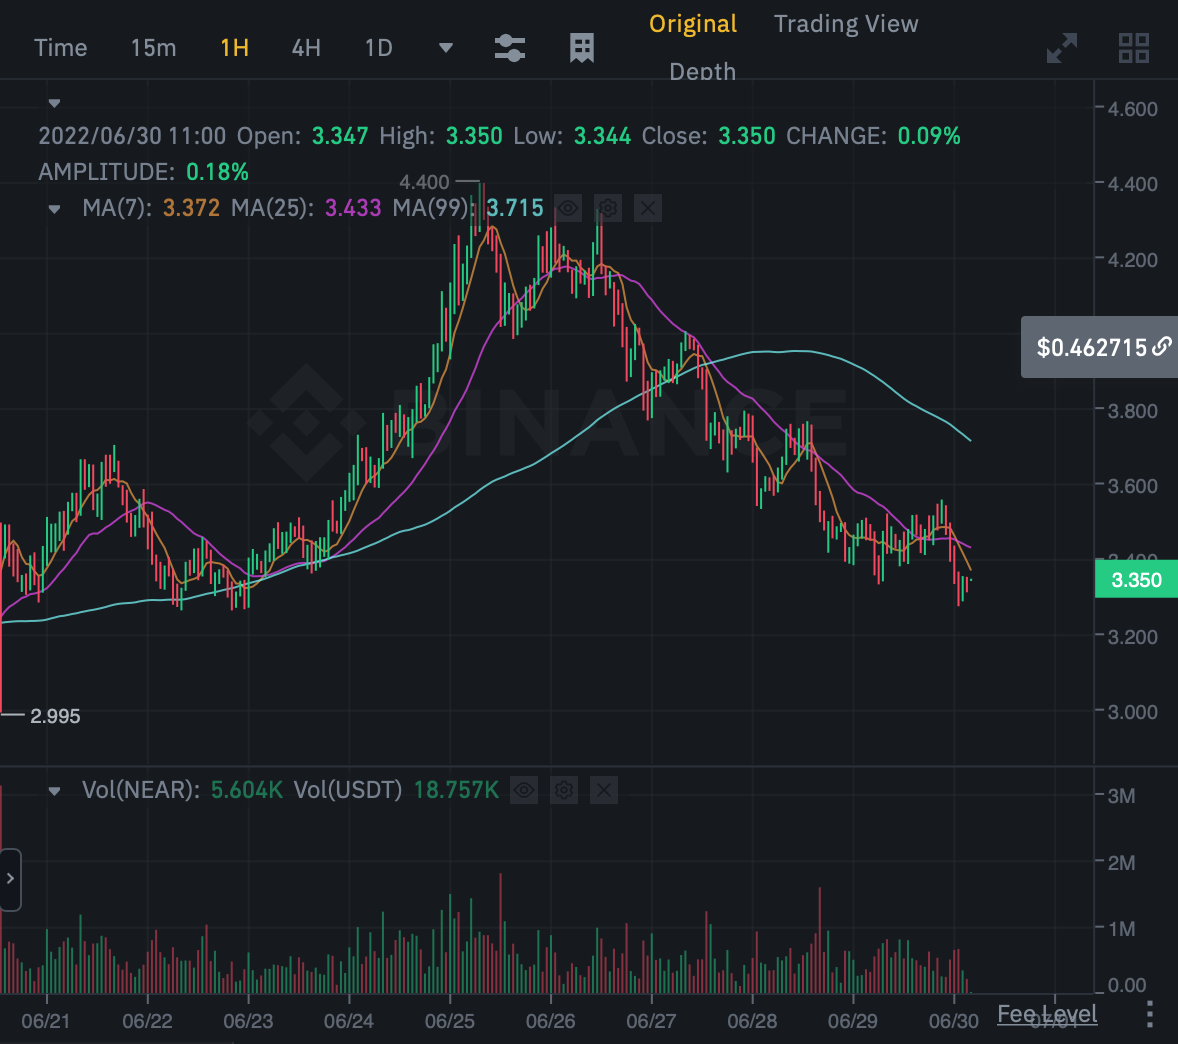Screen dimensions: 1178x1044
Task: Open settings gear for MA indicator
Action: 608,208
